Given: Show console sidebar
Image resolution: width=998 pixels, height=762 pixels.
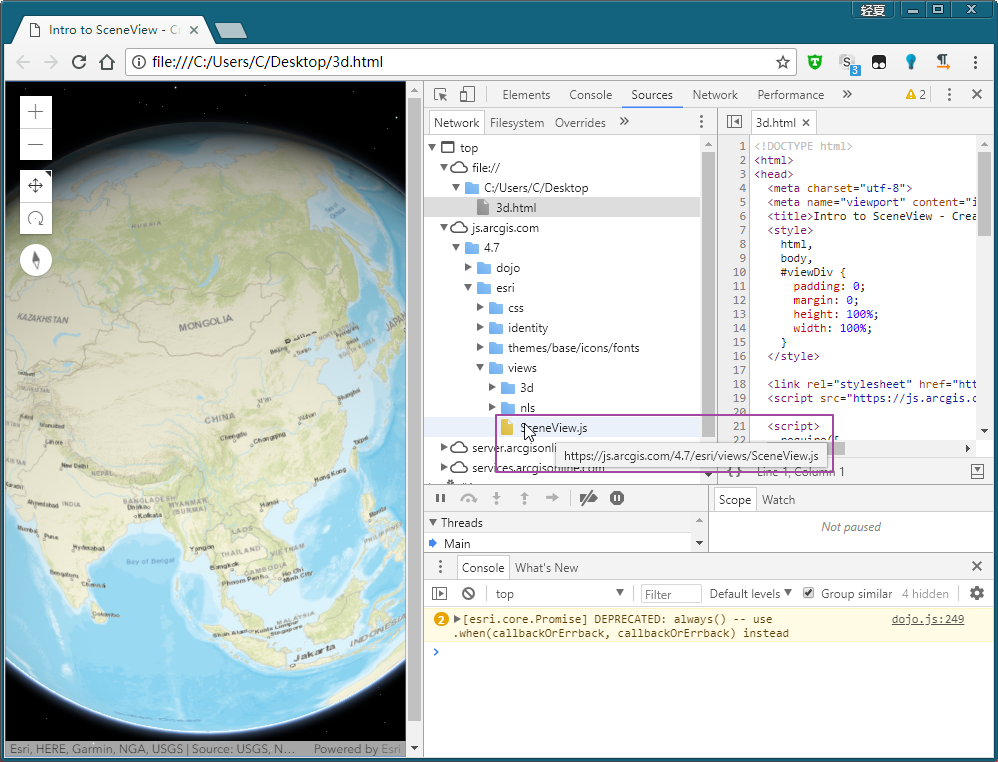Looking at the screenshot, I should point(439,593).
